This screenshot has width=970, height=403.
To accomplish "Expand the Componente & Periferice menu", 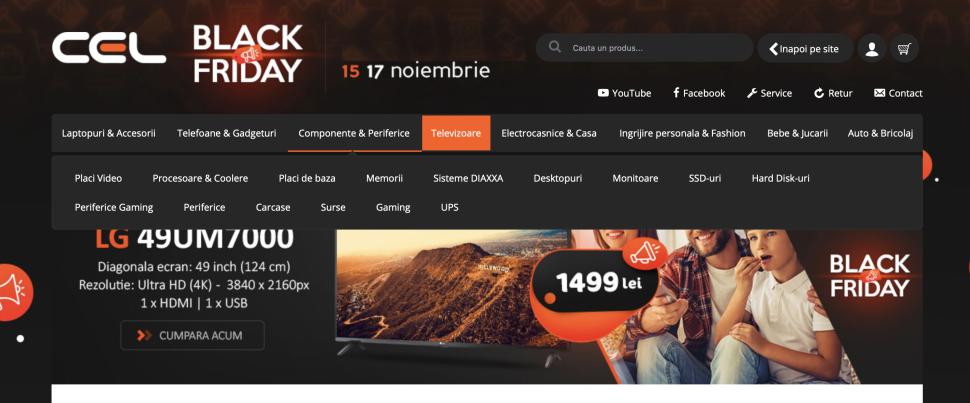I will (x=354, y=133).
